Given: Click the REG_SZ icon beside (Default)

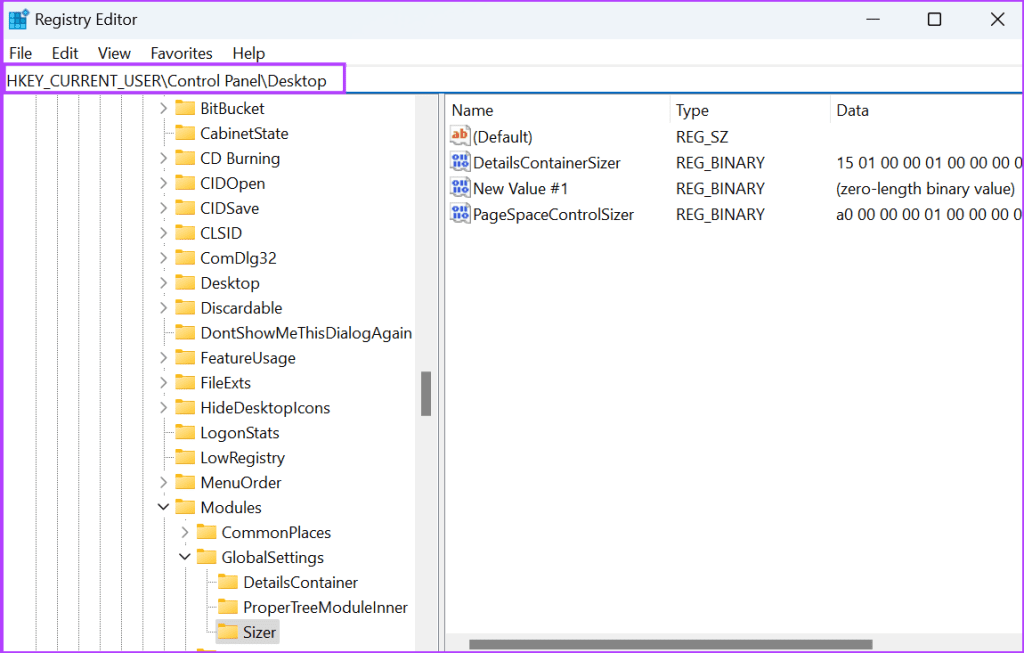Looking at the screenshot, I should 458,136.
